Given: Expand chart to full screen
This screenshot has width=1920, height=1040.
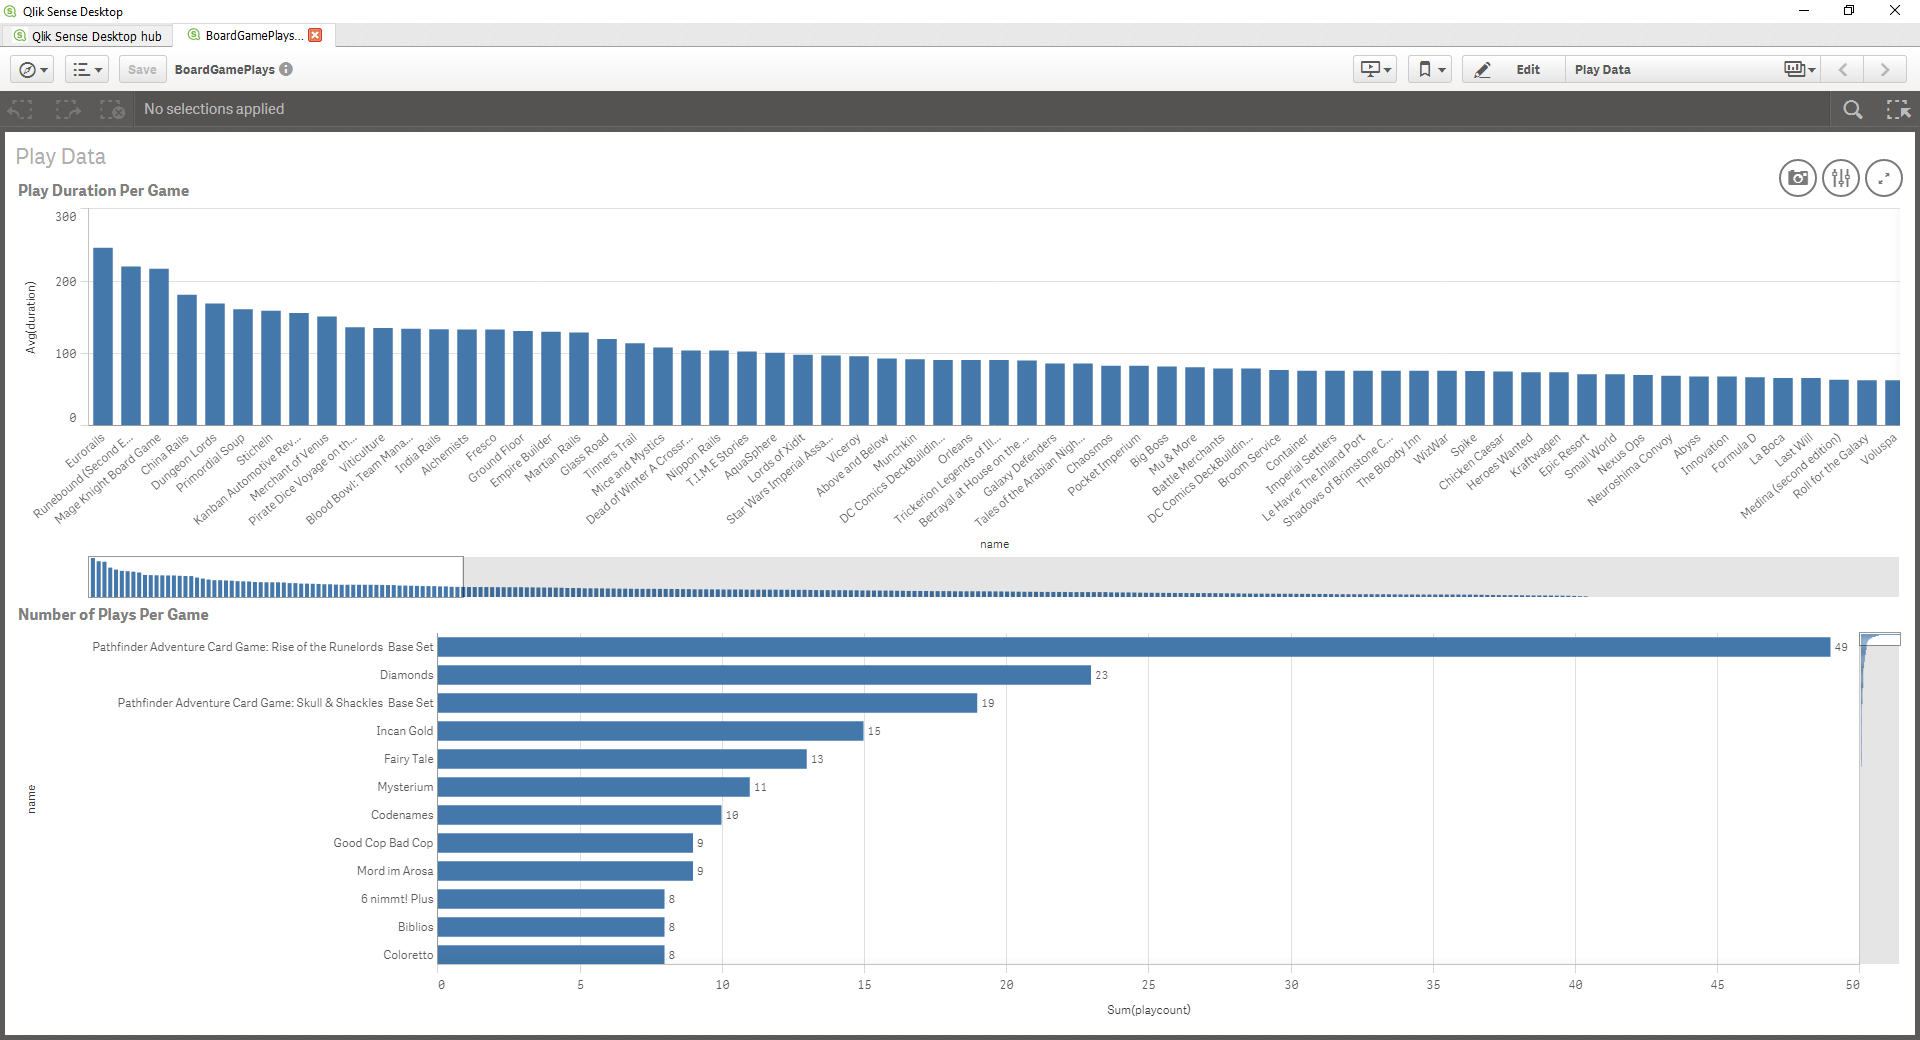Looking at the screenshot, I should click(1884, 178).
